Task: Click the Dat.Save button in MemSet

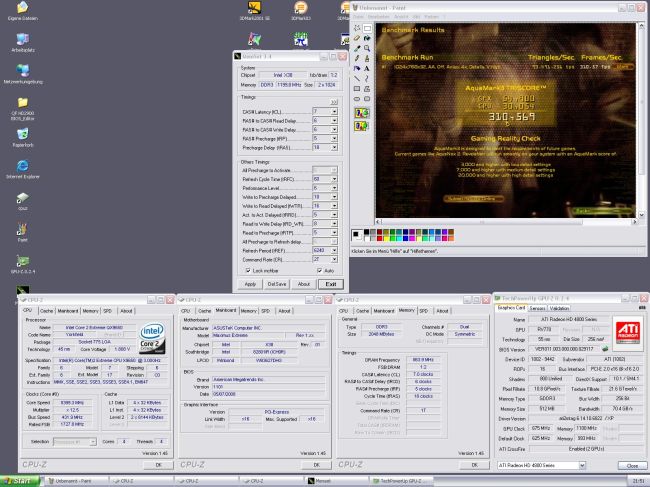Action: point(276,284)
